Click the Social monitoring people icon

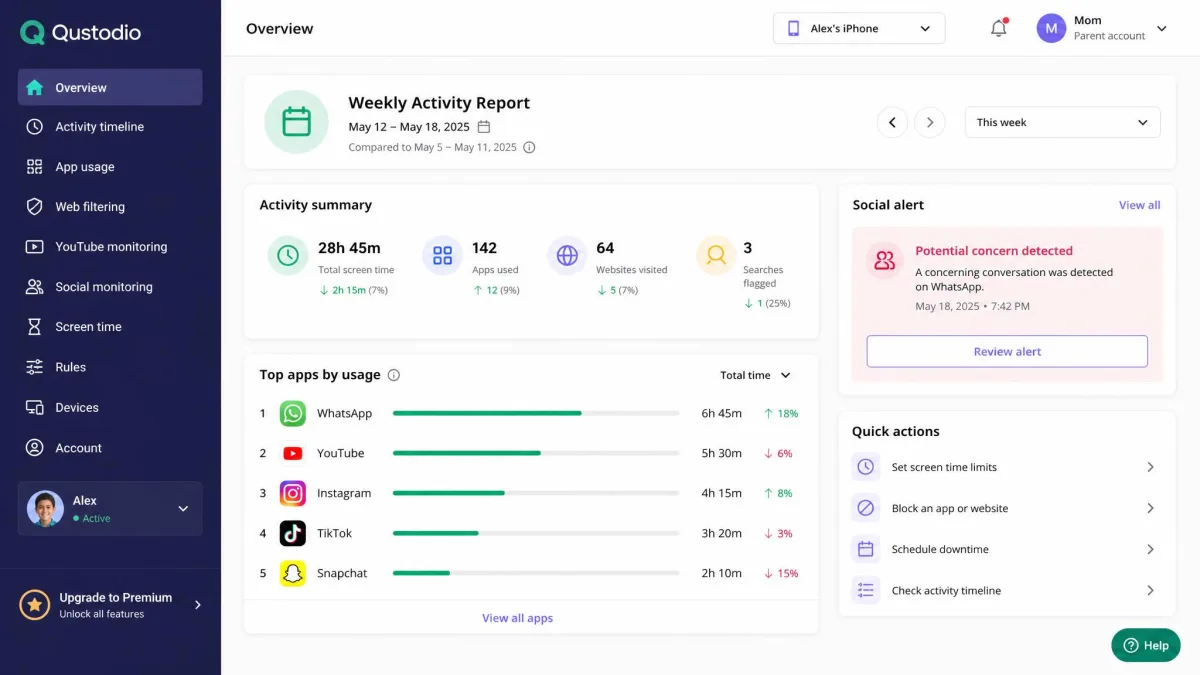34,287
